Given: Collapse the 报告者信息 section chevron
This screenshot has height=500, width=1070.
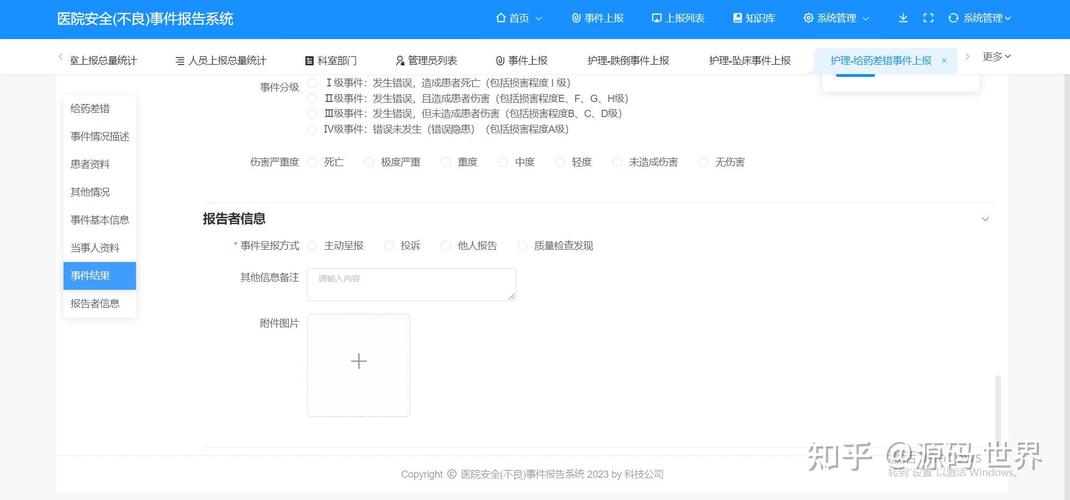Looking at the screenshot, I should (985, 220).
